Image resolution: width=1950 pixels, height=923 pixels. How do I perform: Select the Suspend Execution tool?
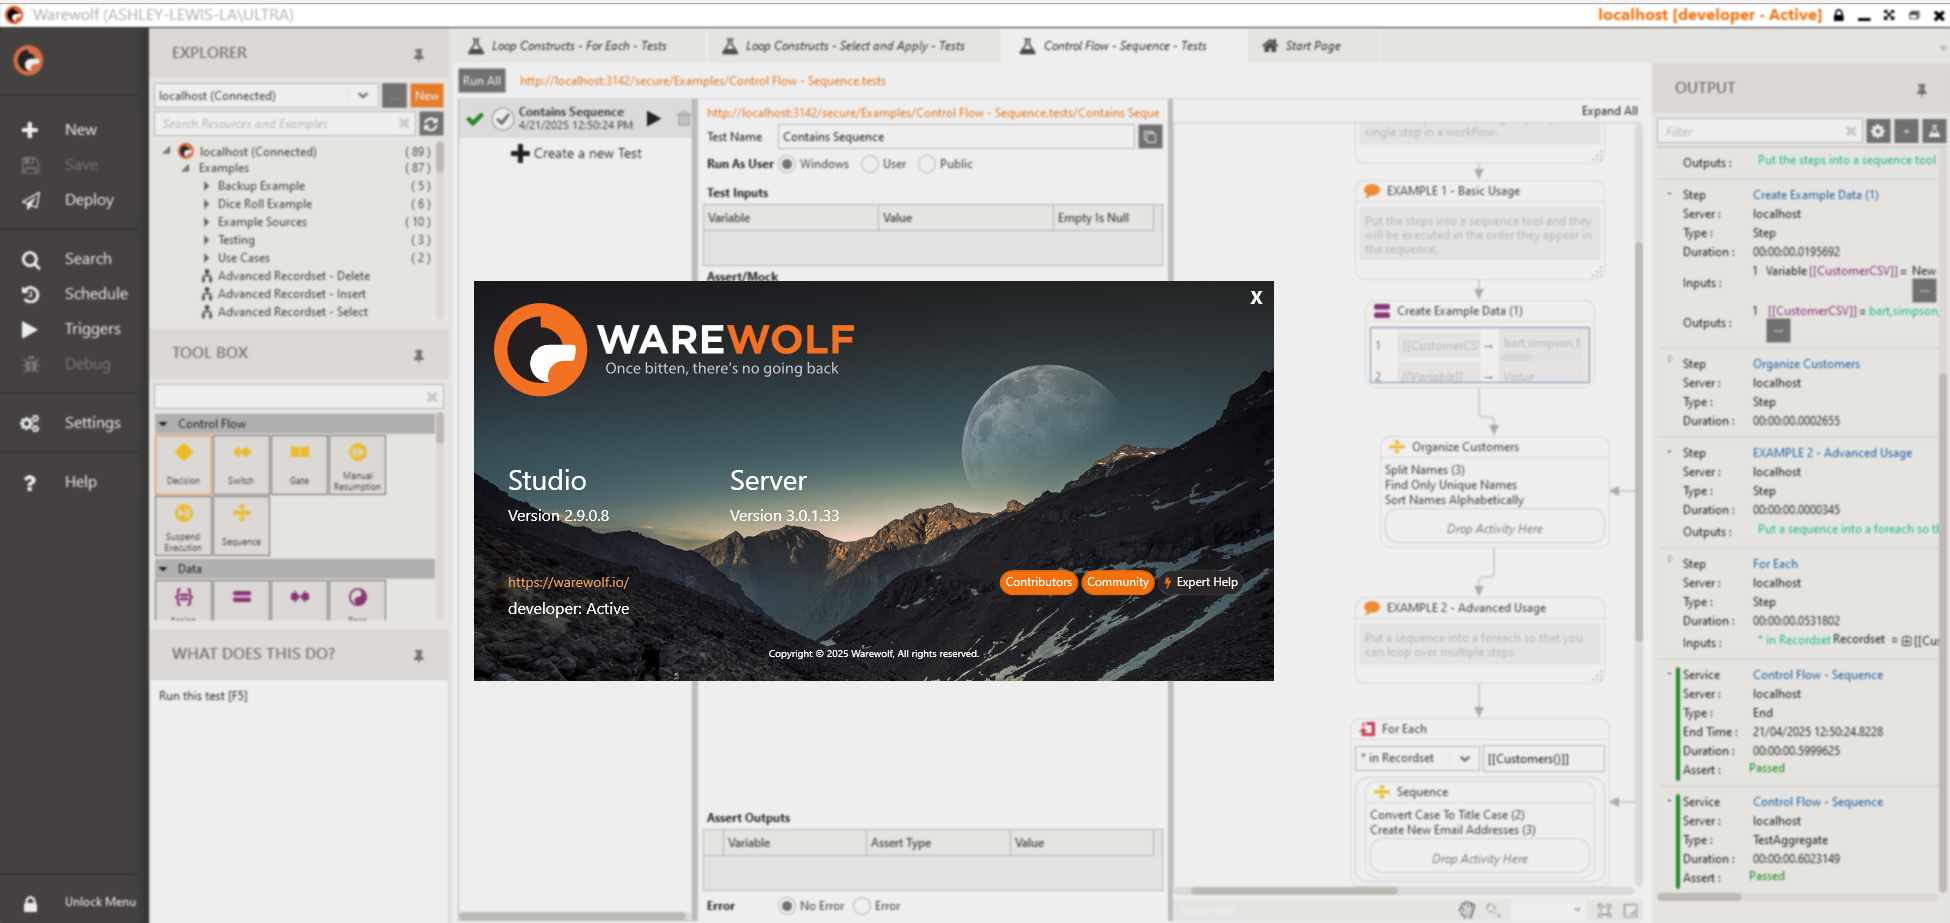click(x=183, y=526)
